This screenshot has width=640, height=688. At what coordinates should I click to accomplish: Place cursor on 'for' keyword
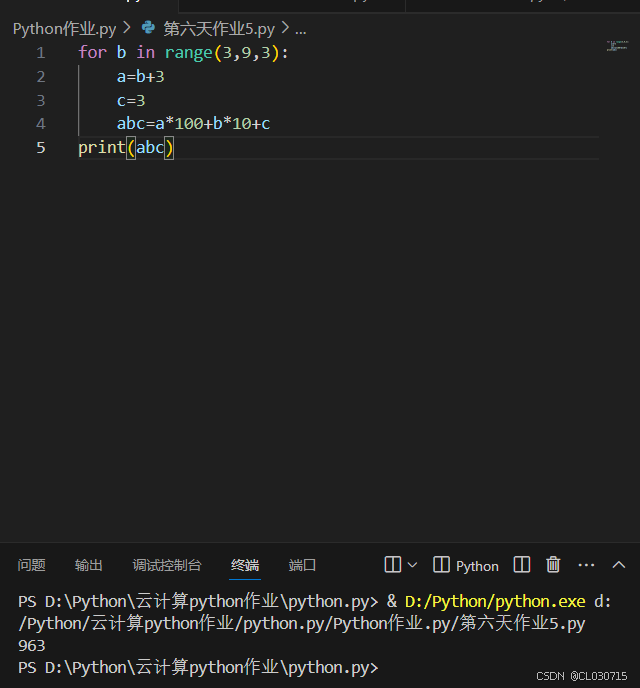click(93, 53)
